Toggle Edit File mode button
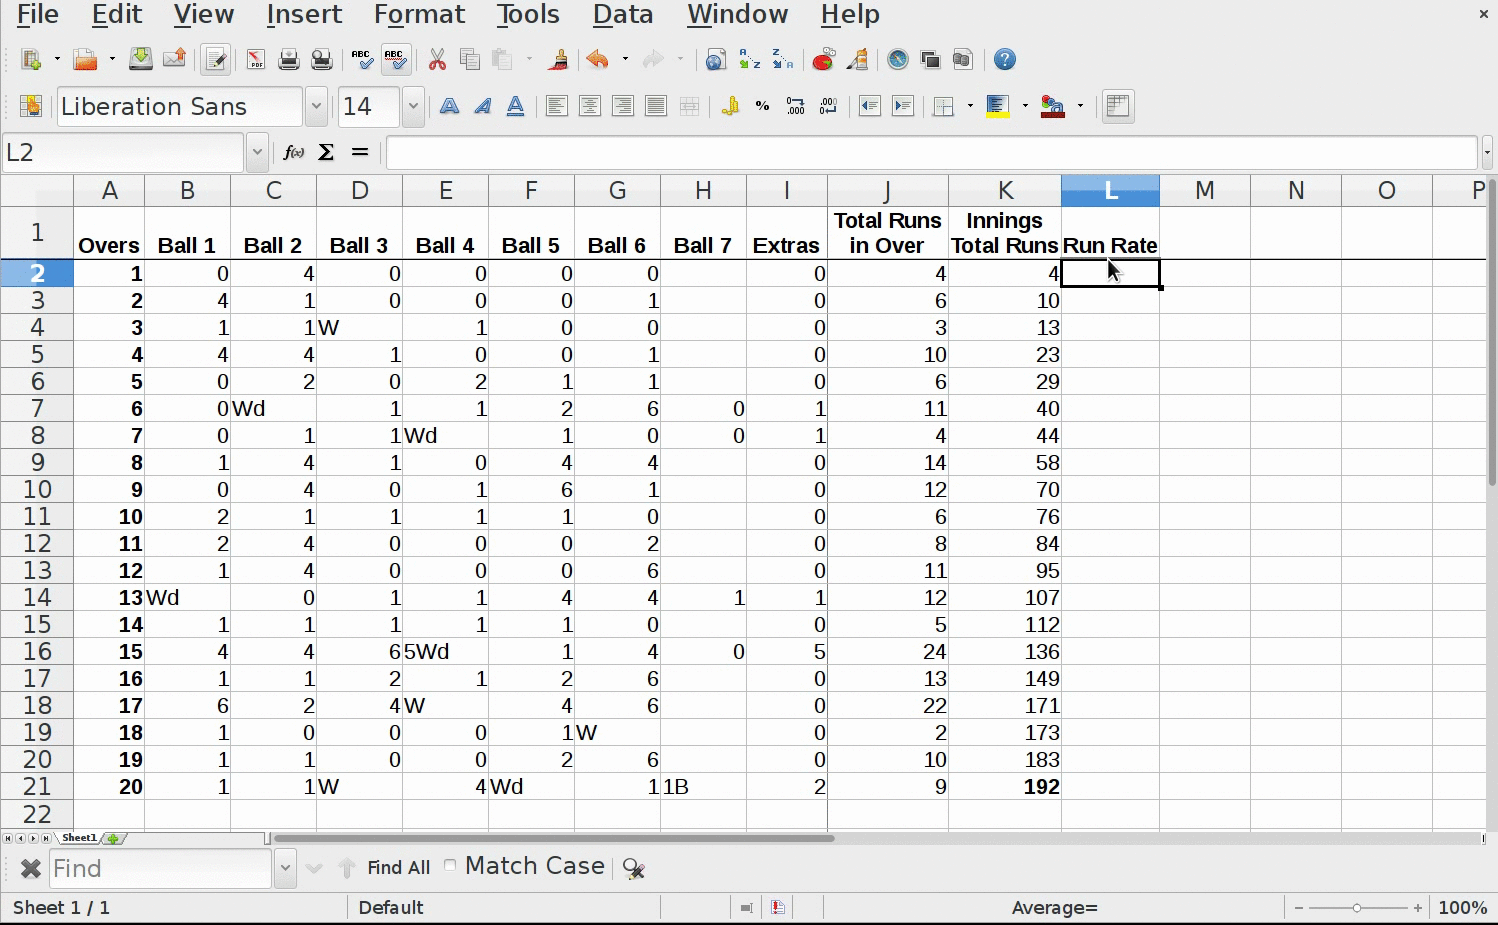 pos(215,60)
